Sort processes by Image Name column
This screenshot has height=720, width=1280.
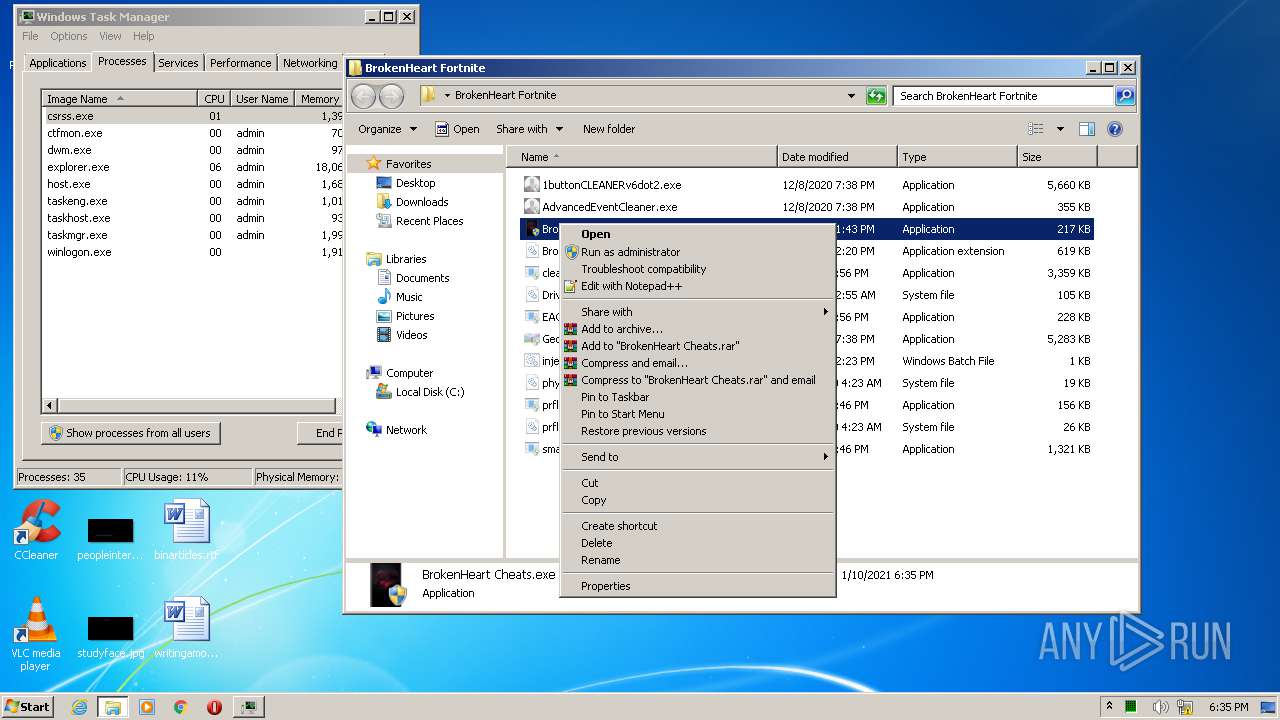[x=119, y=99]
